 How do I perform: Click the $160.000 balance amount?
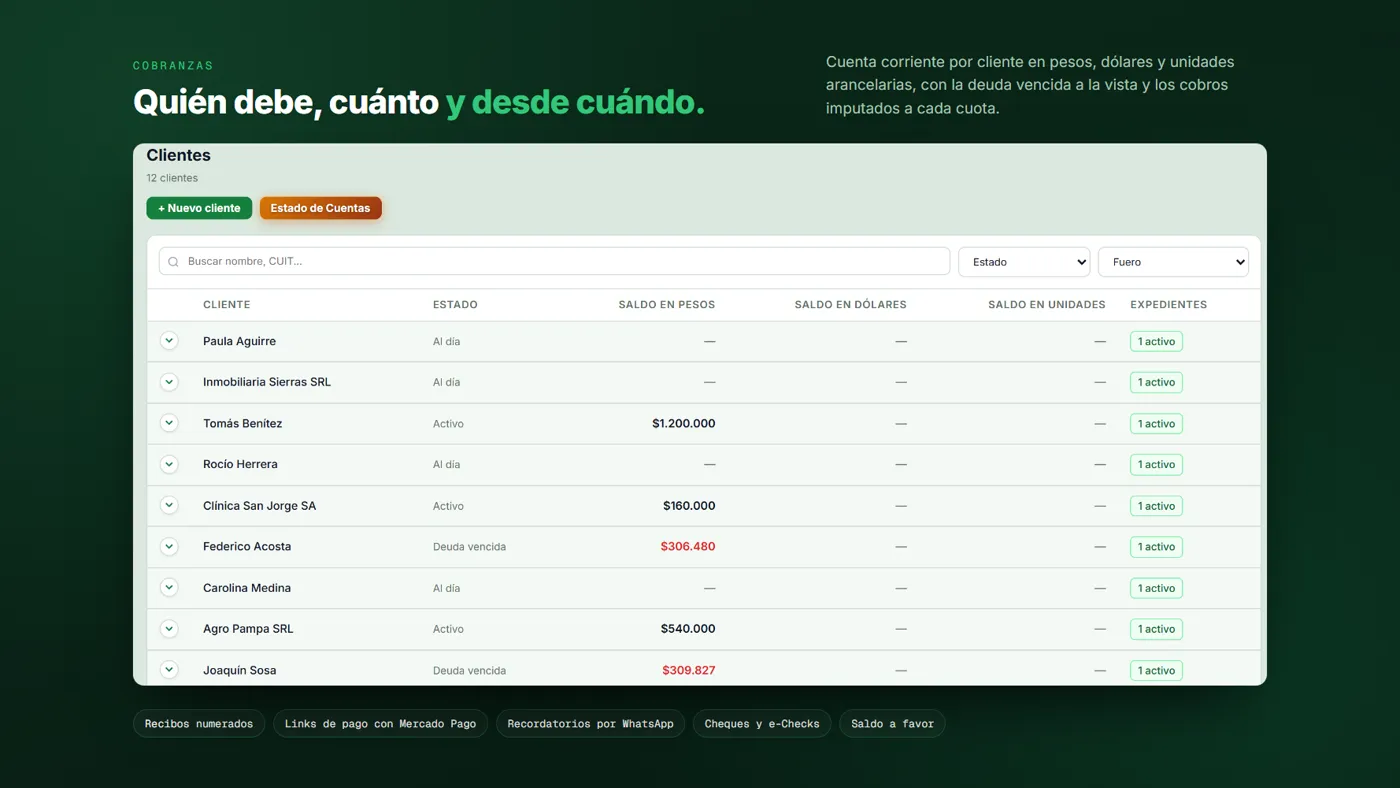tap(689, 506)
